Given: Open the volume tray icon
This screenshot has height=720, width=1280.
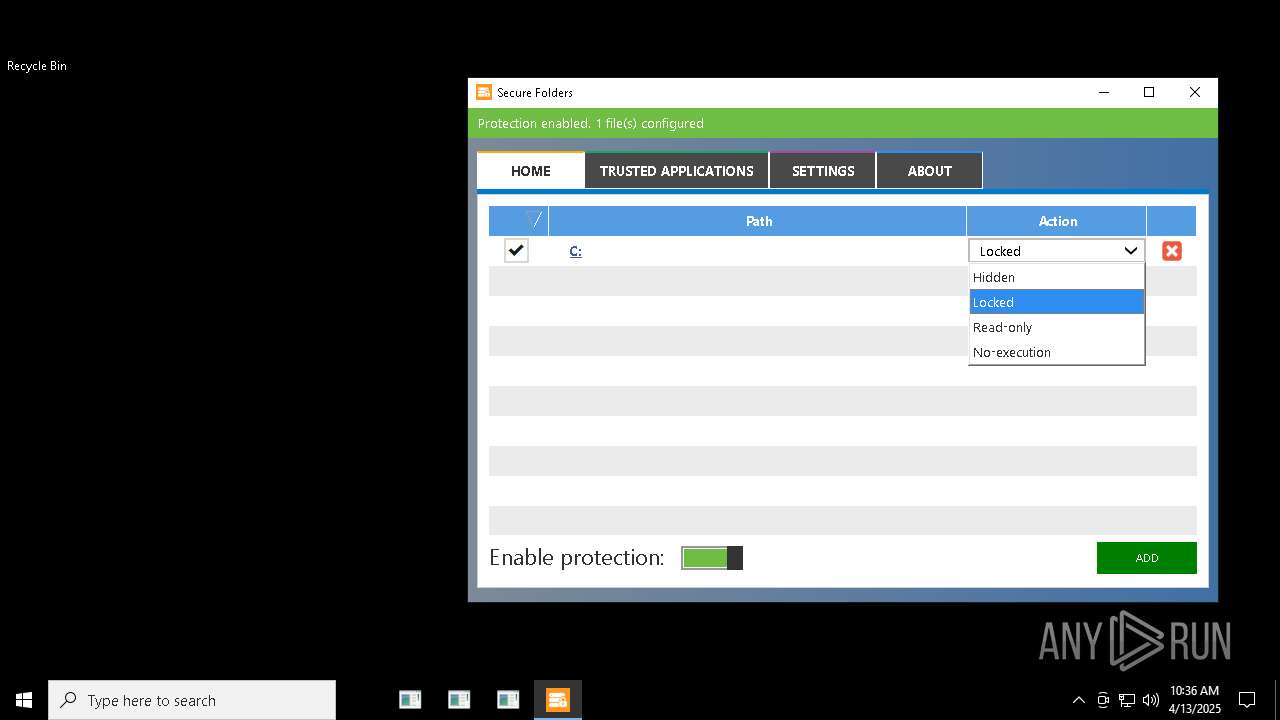Looking at the screenshot, I should (x=1151, y=700).
